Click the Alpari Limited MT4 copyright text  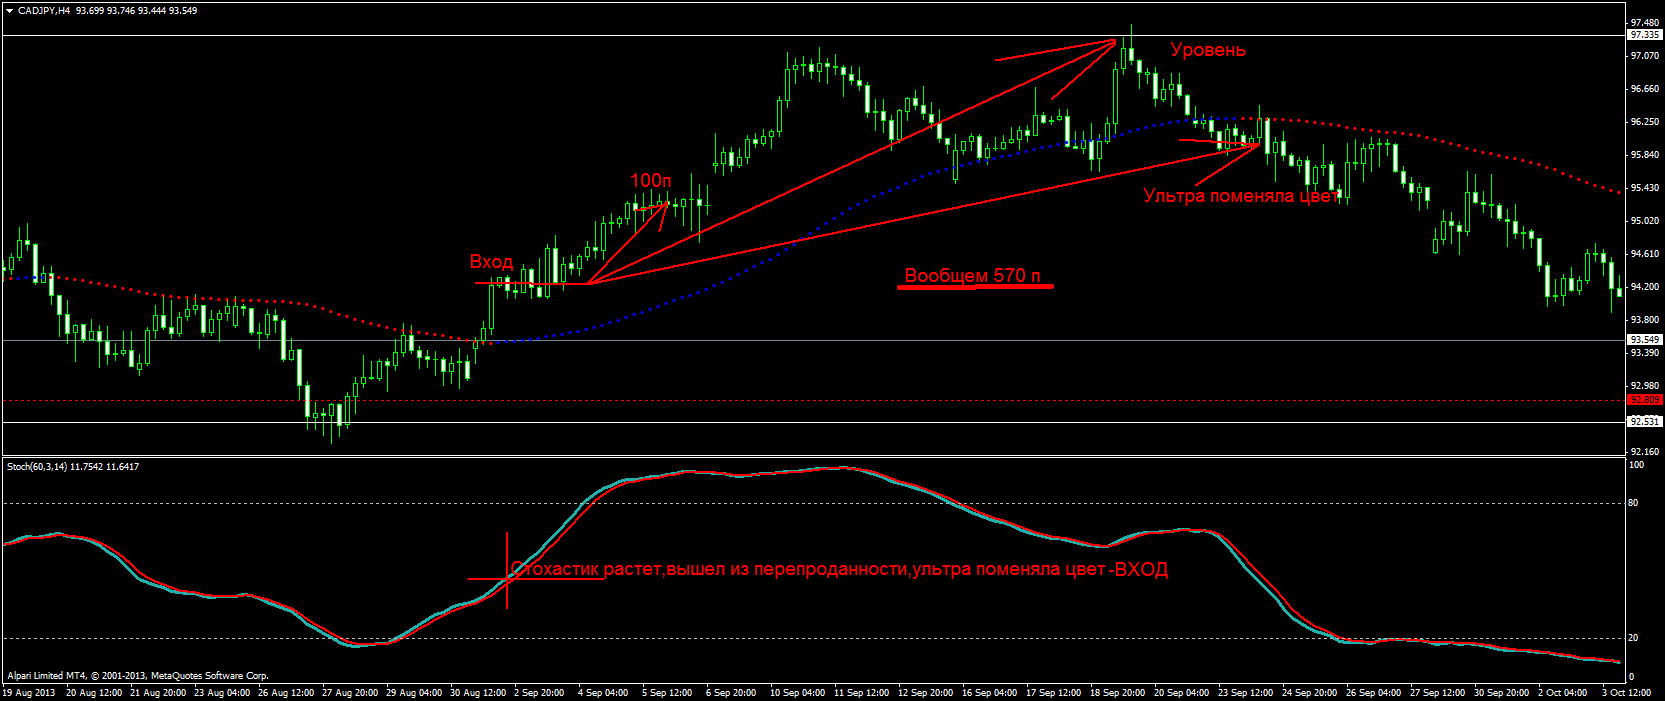[x=138, y=676]
